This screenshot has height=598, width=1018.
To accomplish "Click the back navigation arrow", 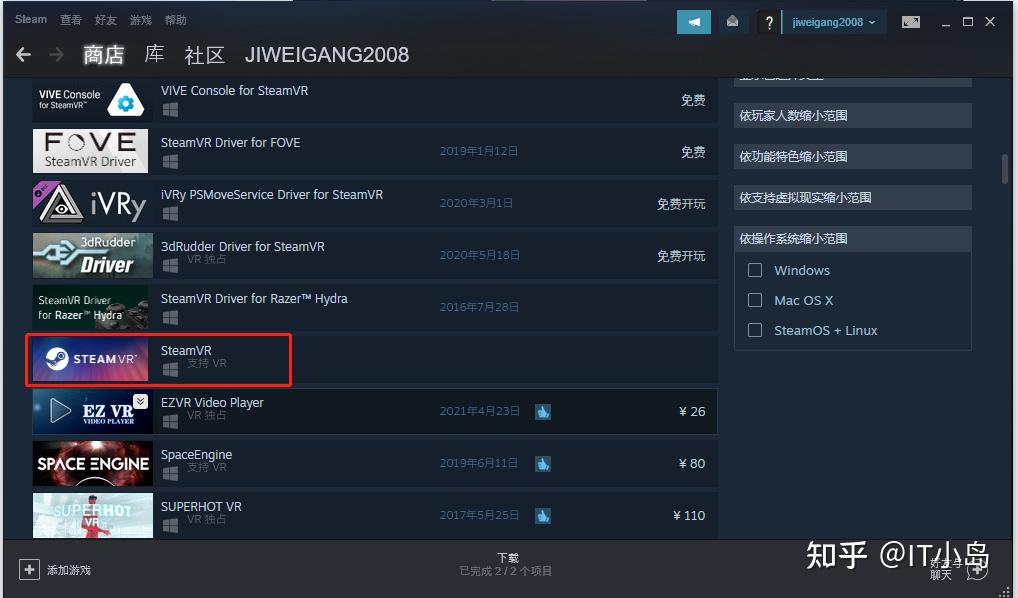I will (x=23, y=55).
